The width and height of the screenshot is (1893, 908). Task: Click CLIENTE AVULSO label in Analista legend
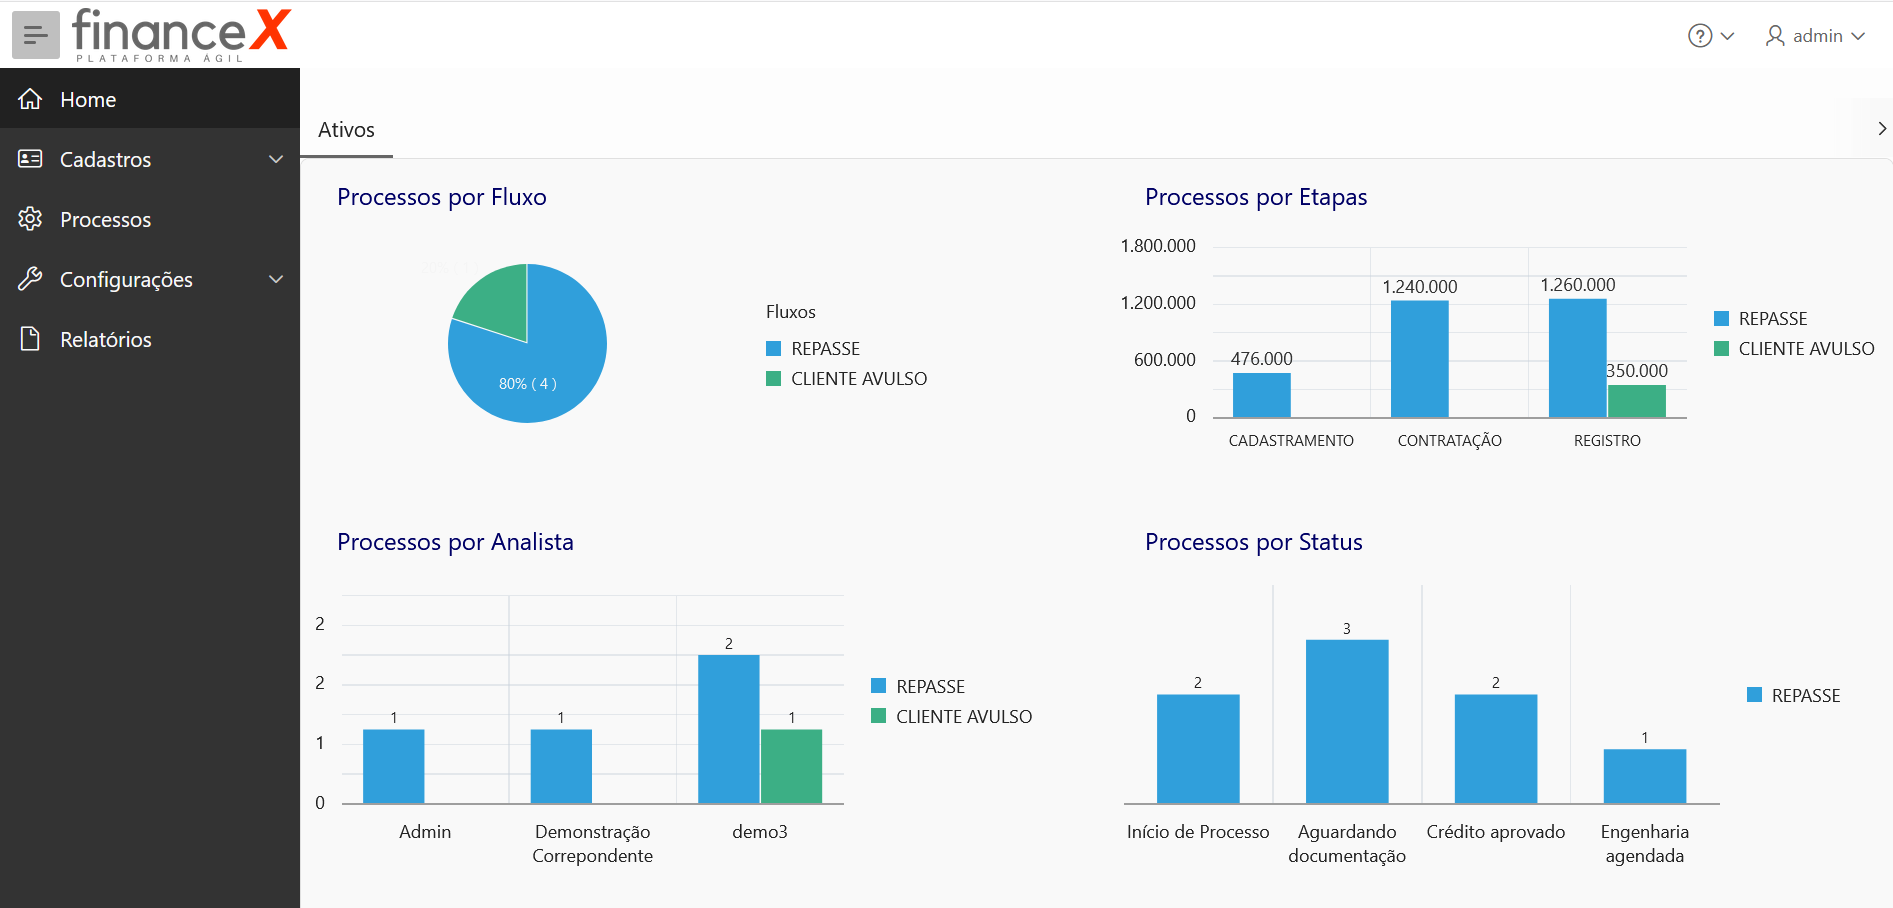coord(964,716)
